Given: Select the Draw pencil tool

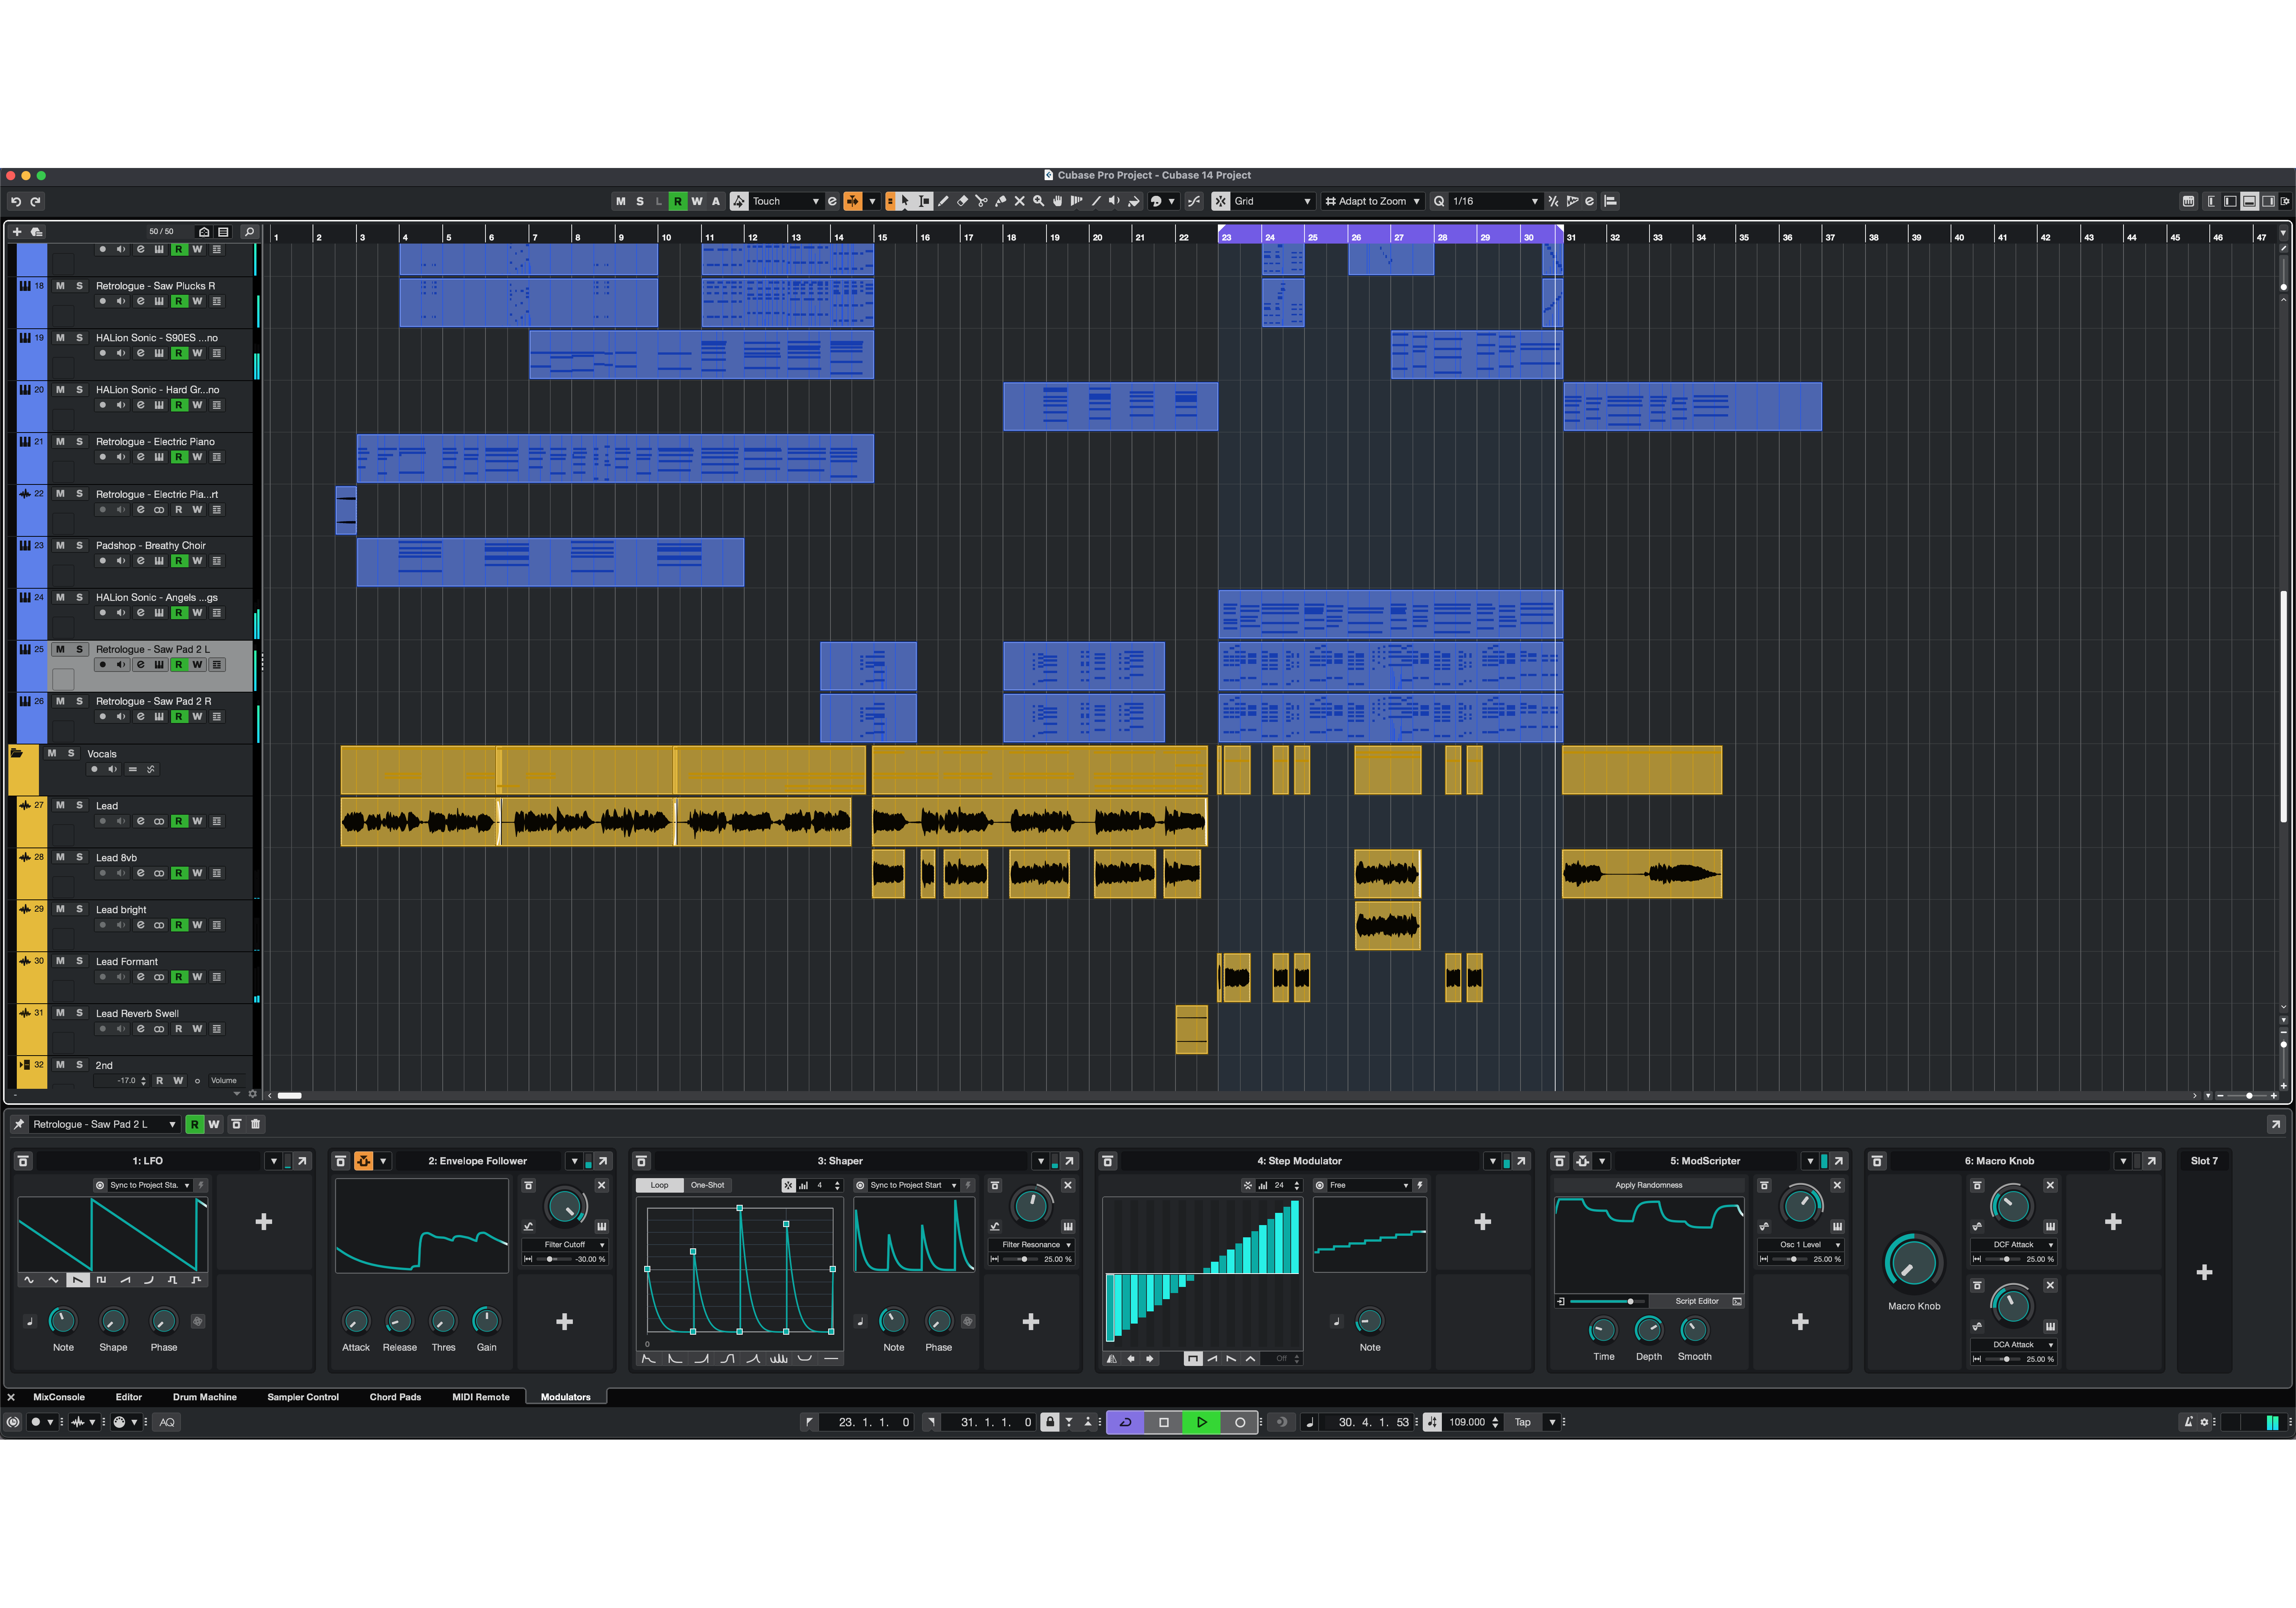Looking at the screenshot, I should pos(943,201).
